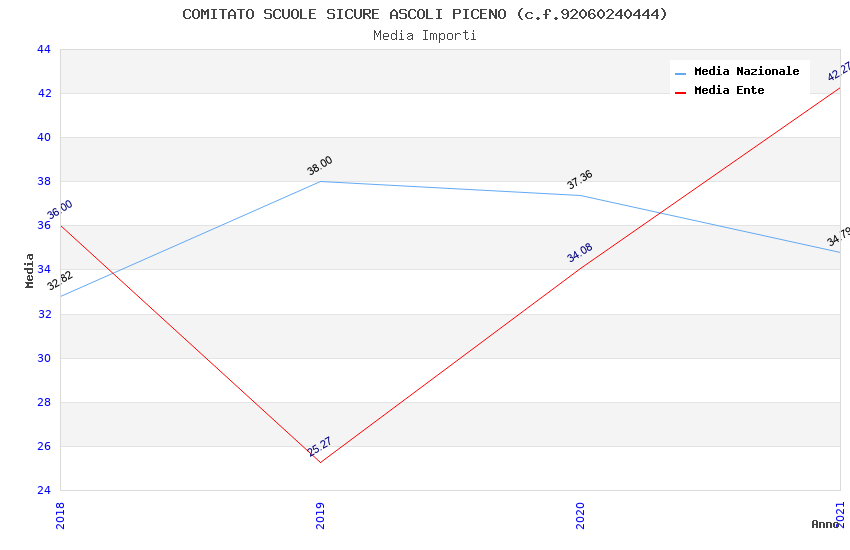Select the 2019 tick on the x-axis
850x550 pixels.
[x=320, y=516]
